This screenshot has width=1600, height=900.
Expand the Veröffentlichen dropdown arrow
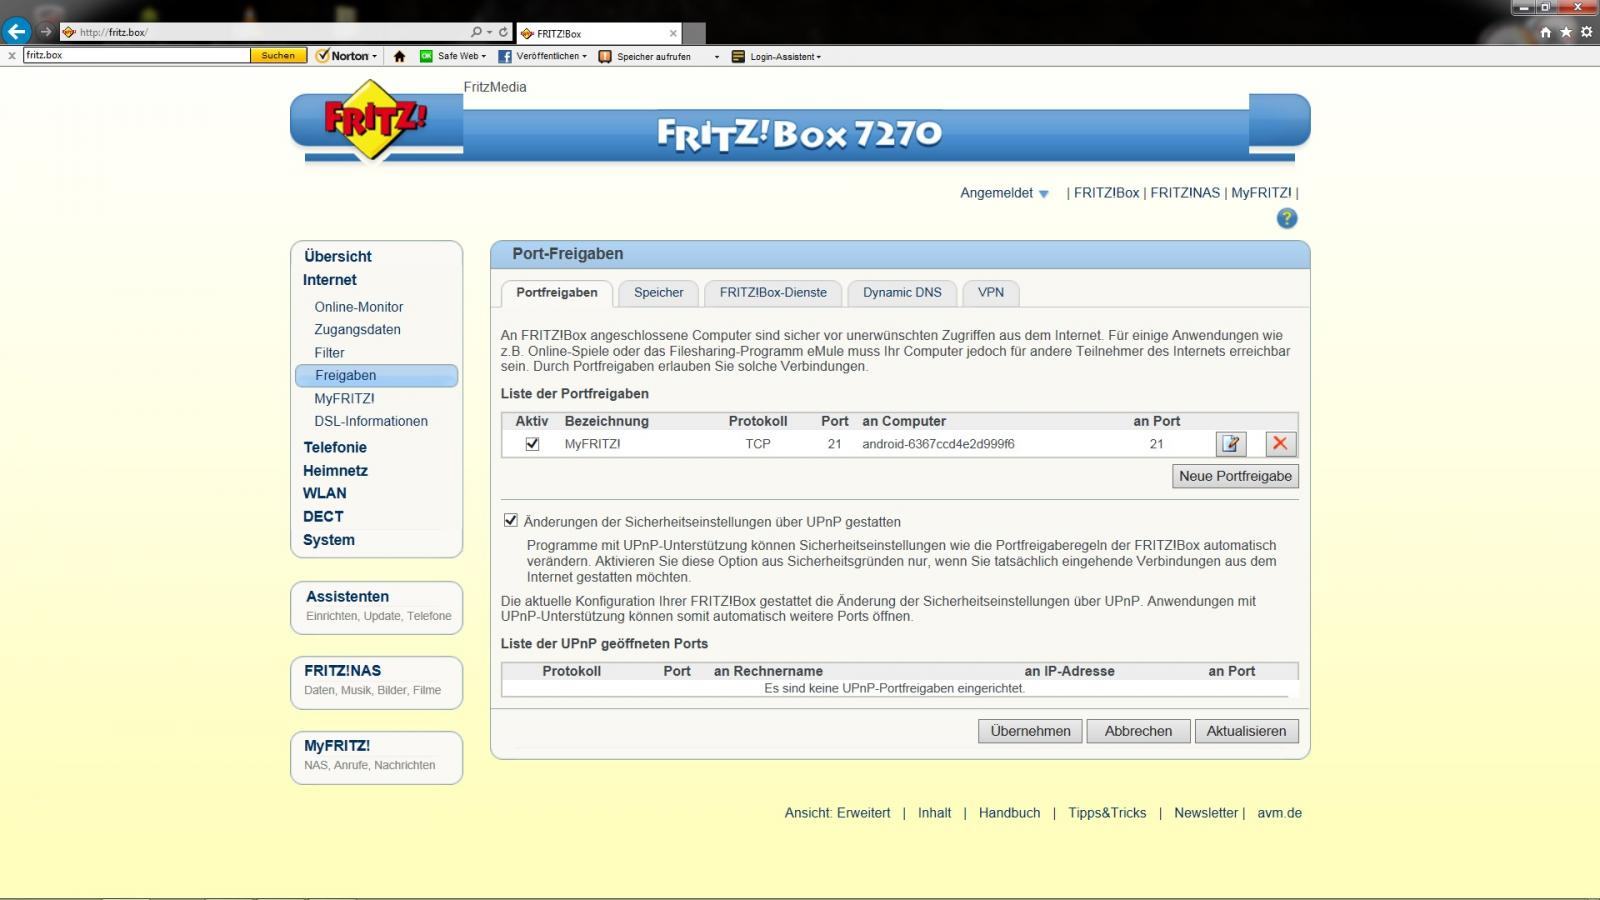coord(585,57)
